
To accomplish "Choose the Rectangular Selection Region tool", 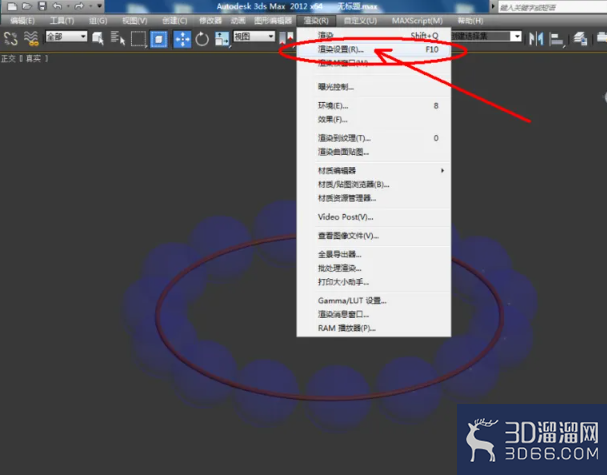I will pos(138,39).
